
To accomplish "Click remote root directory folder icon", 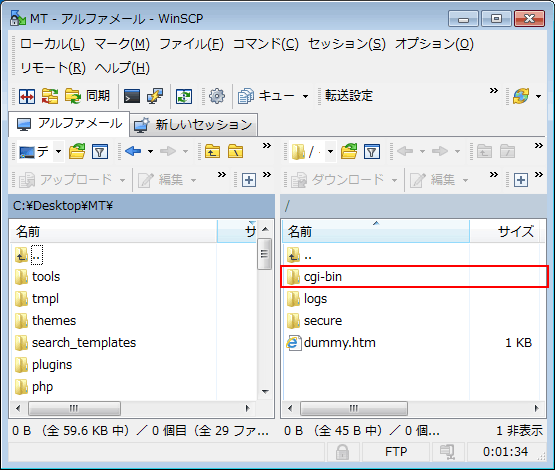I will 507,151.
